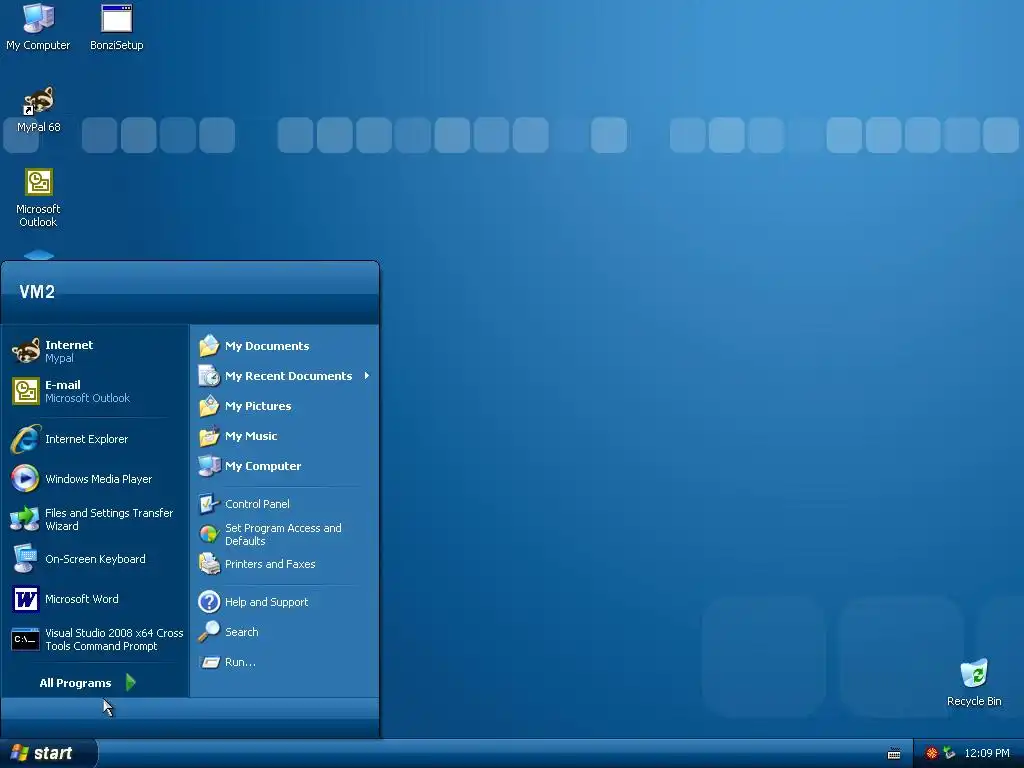The image size is (1024, 768).
Task: Choose Internet Mypal menu entry
Action: (x=95, y=351)
